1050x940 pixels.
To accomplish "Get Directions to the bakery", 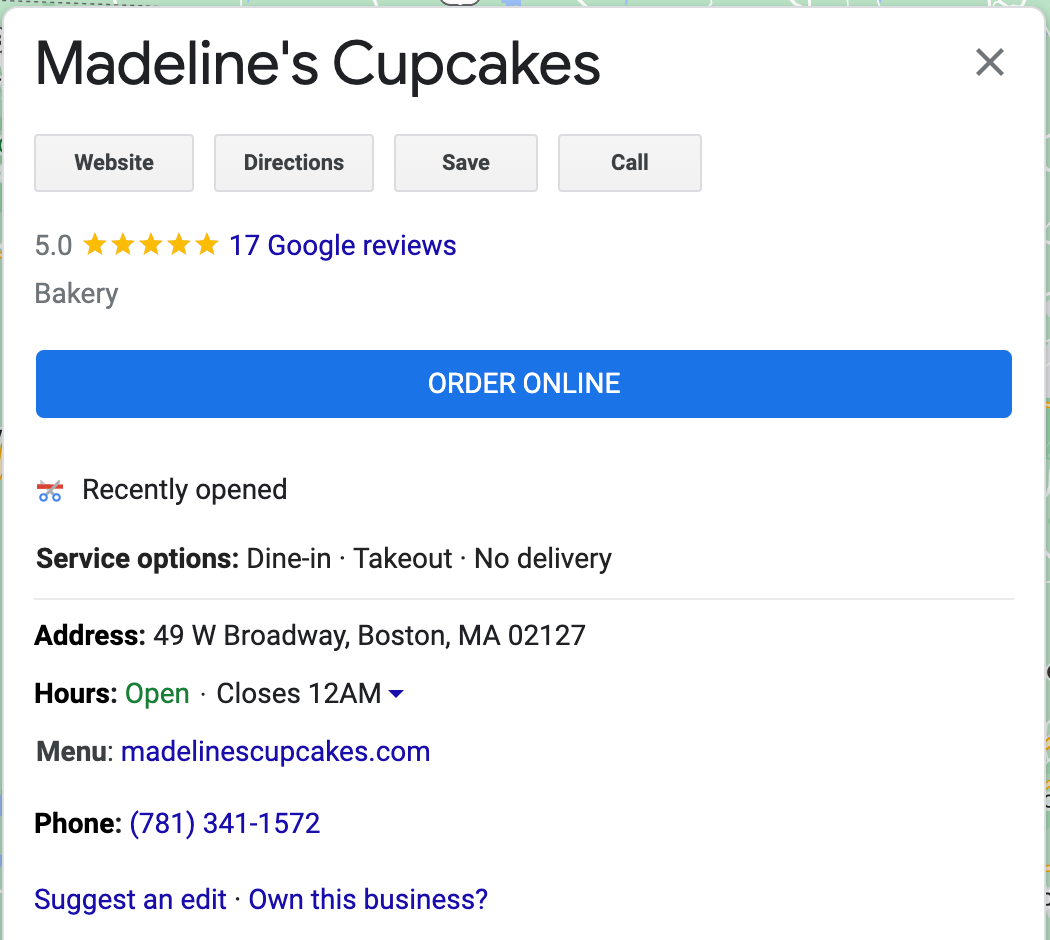I will point(293,163).
